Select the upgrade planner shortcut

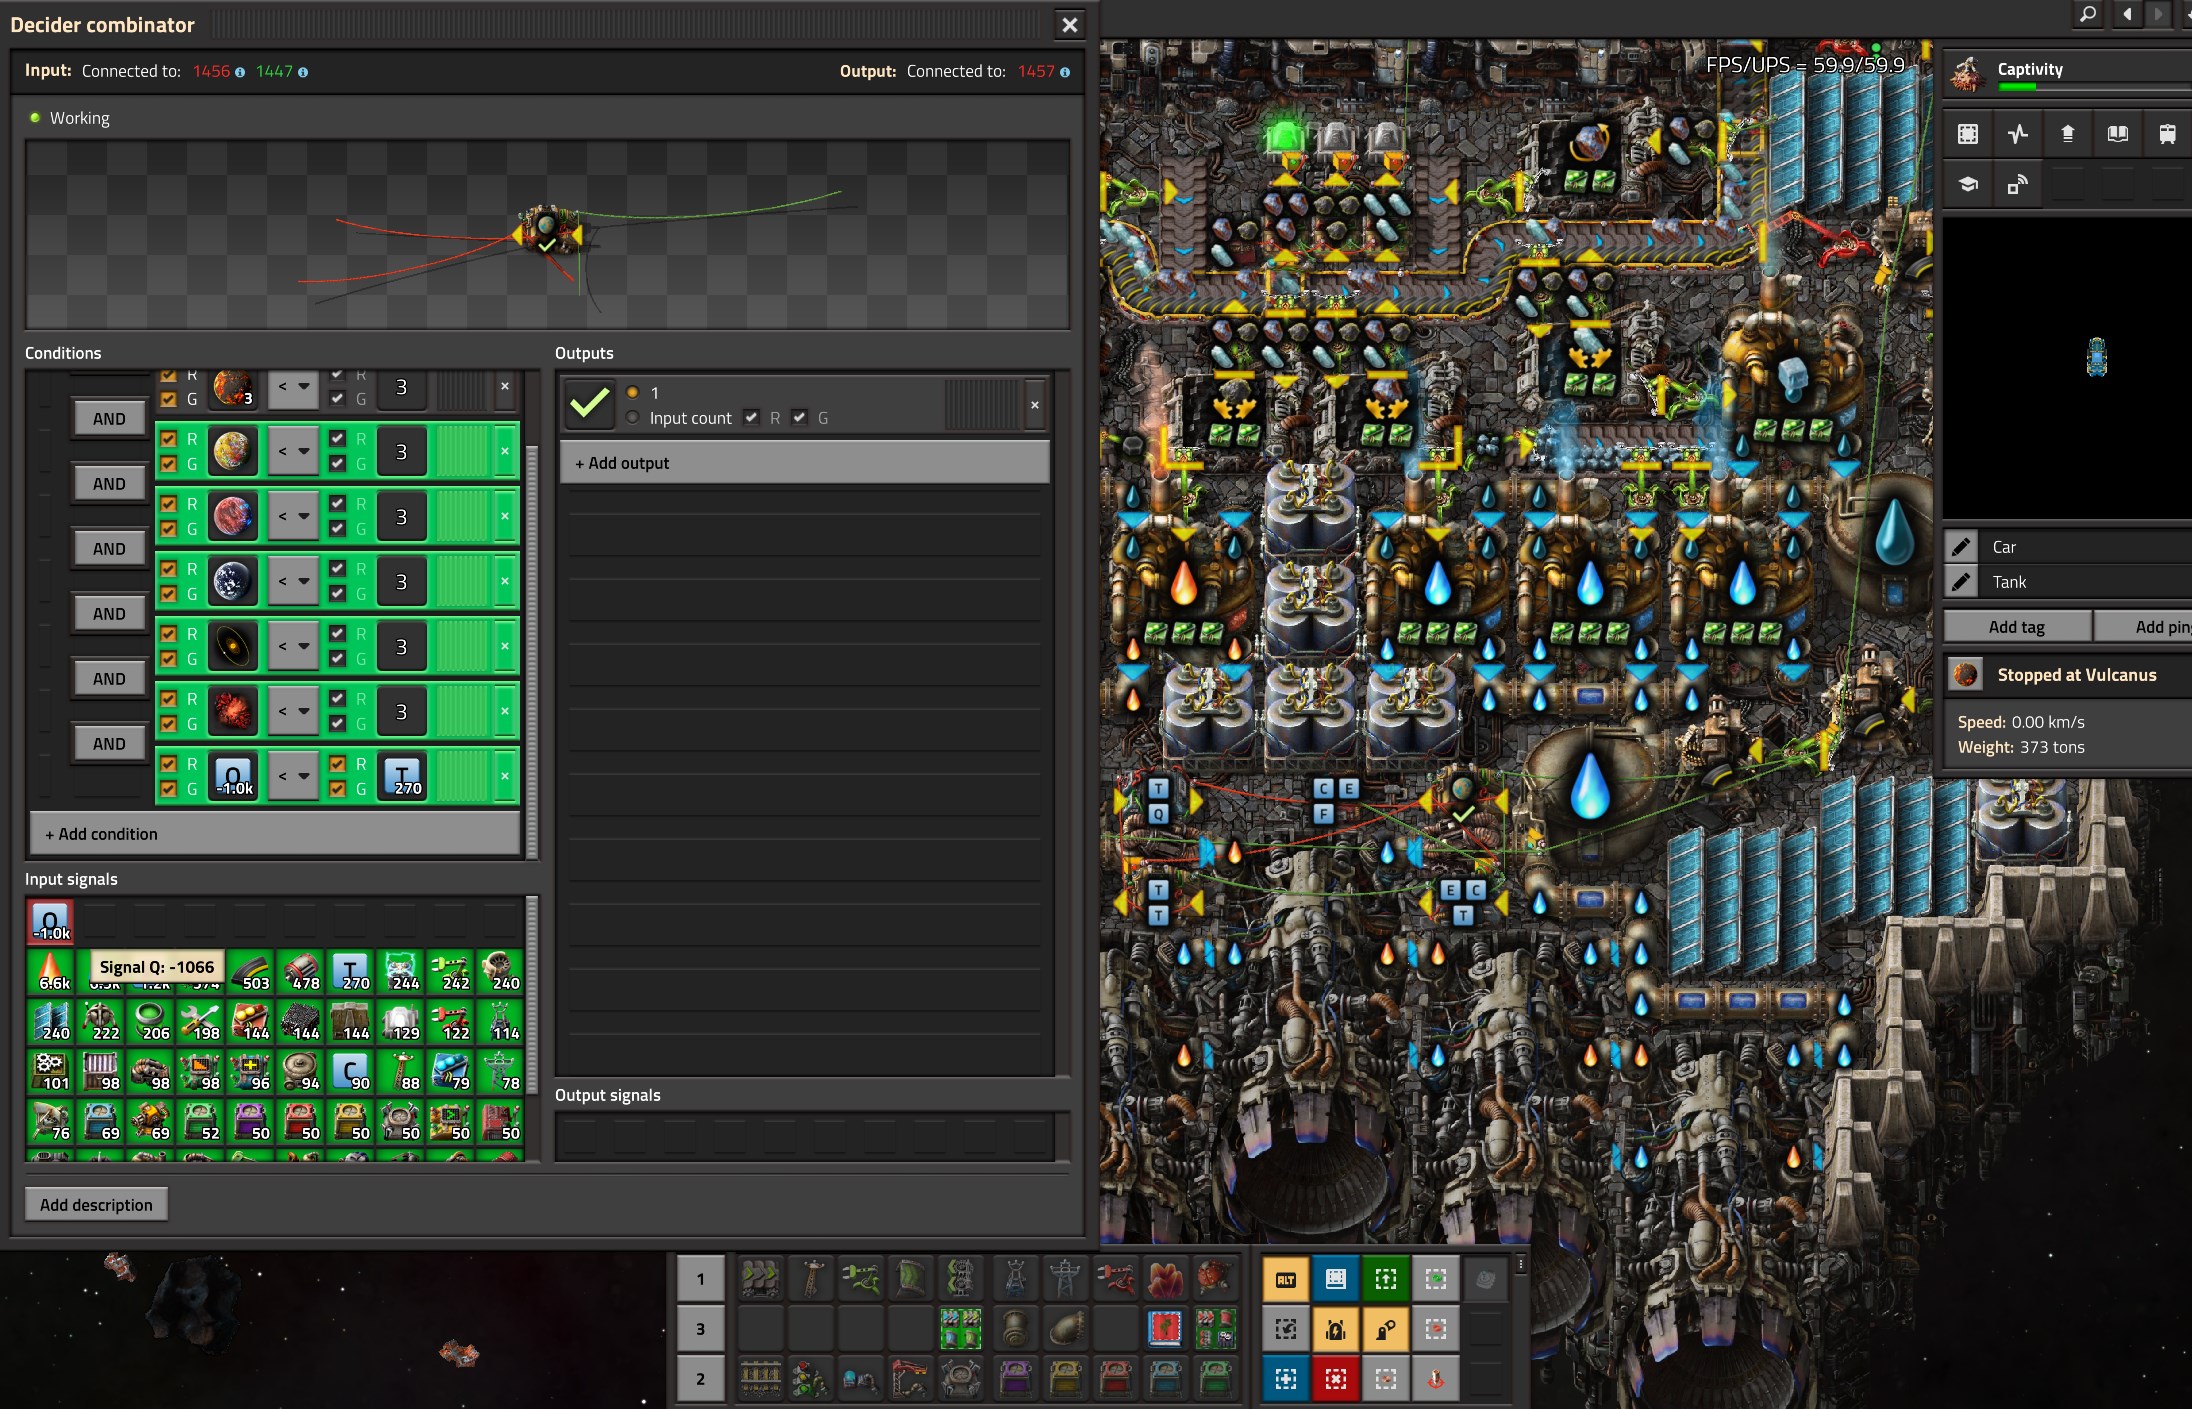point(1386,1279)
